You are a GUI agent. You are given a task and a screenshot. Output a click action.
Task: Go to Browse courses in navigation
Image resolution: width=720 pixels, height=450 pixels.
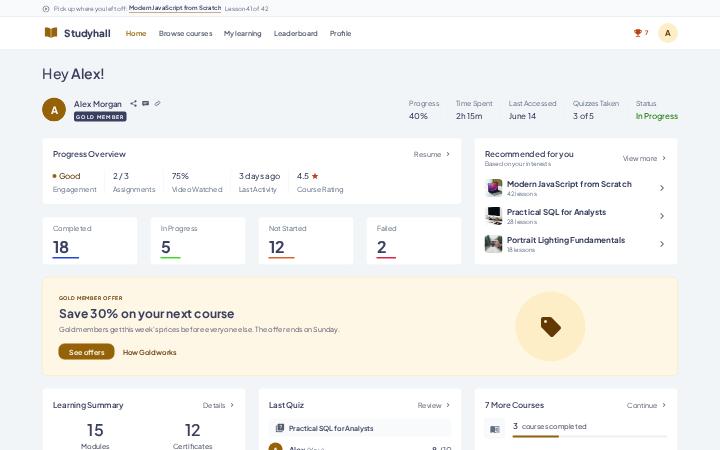[x=186, y=34]
